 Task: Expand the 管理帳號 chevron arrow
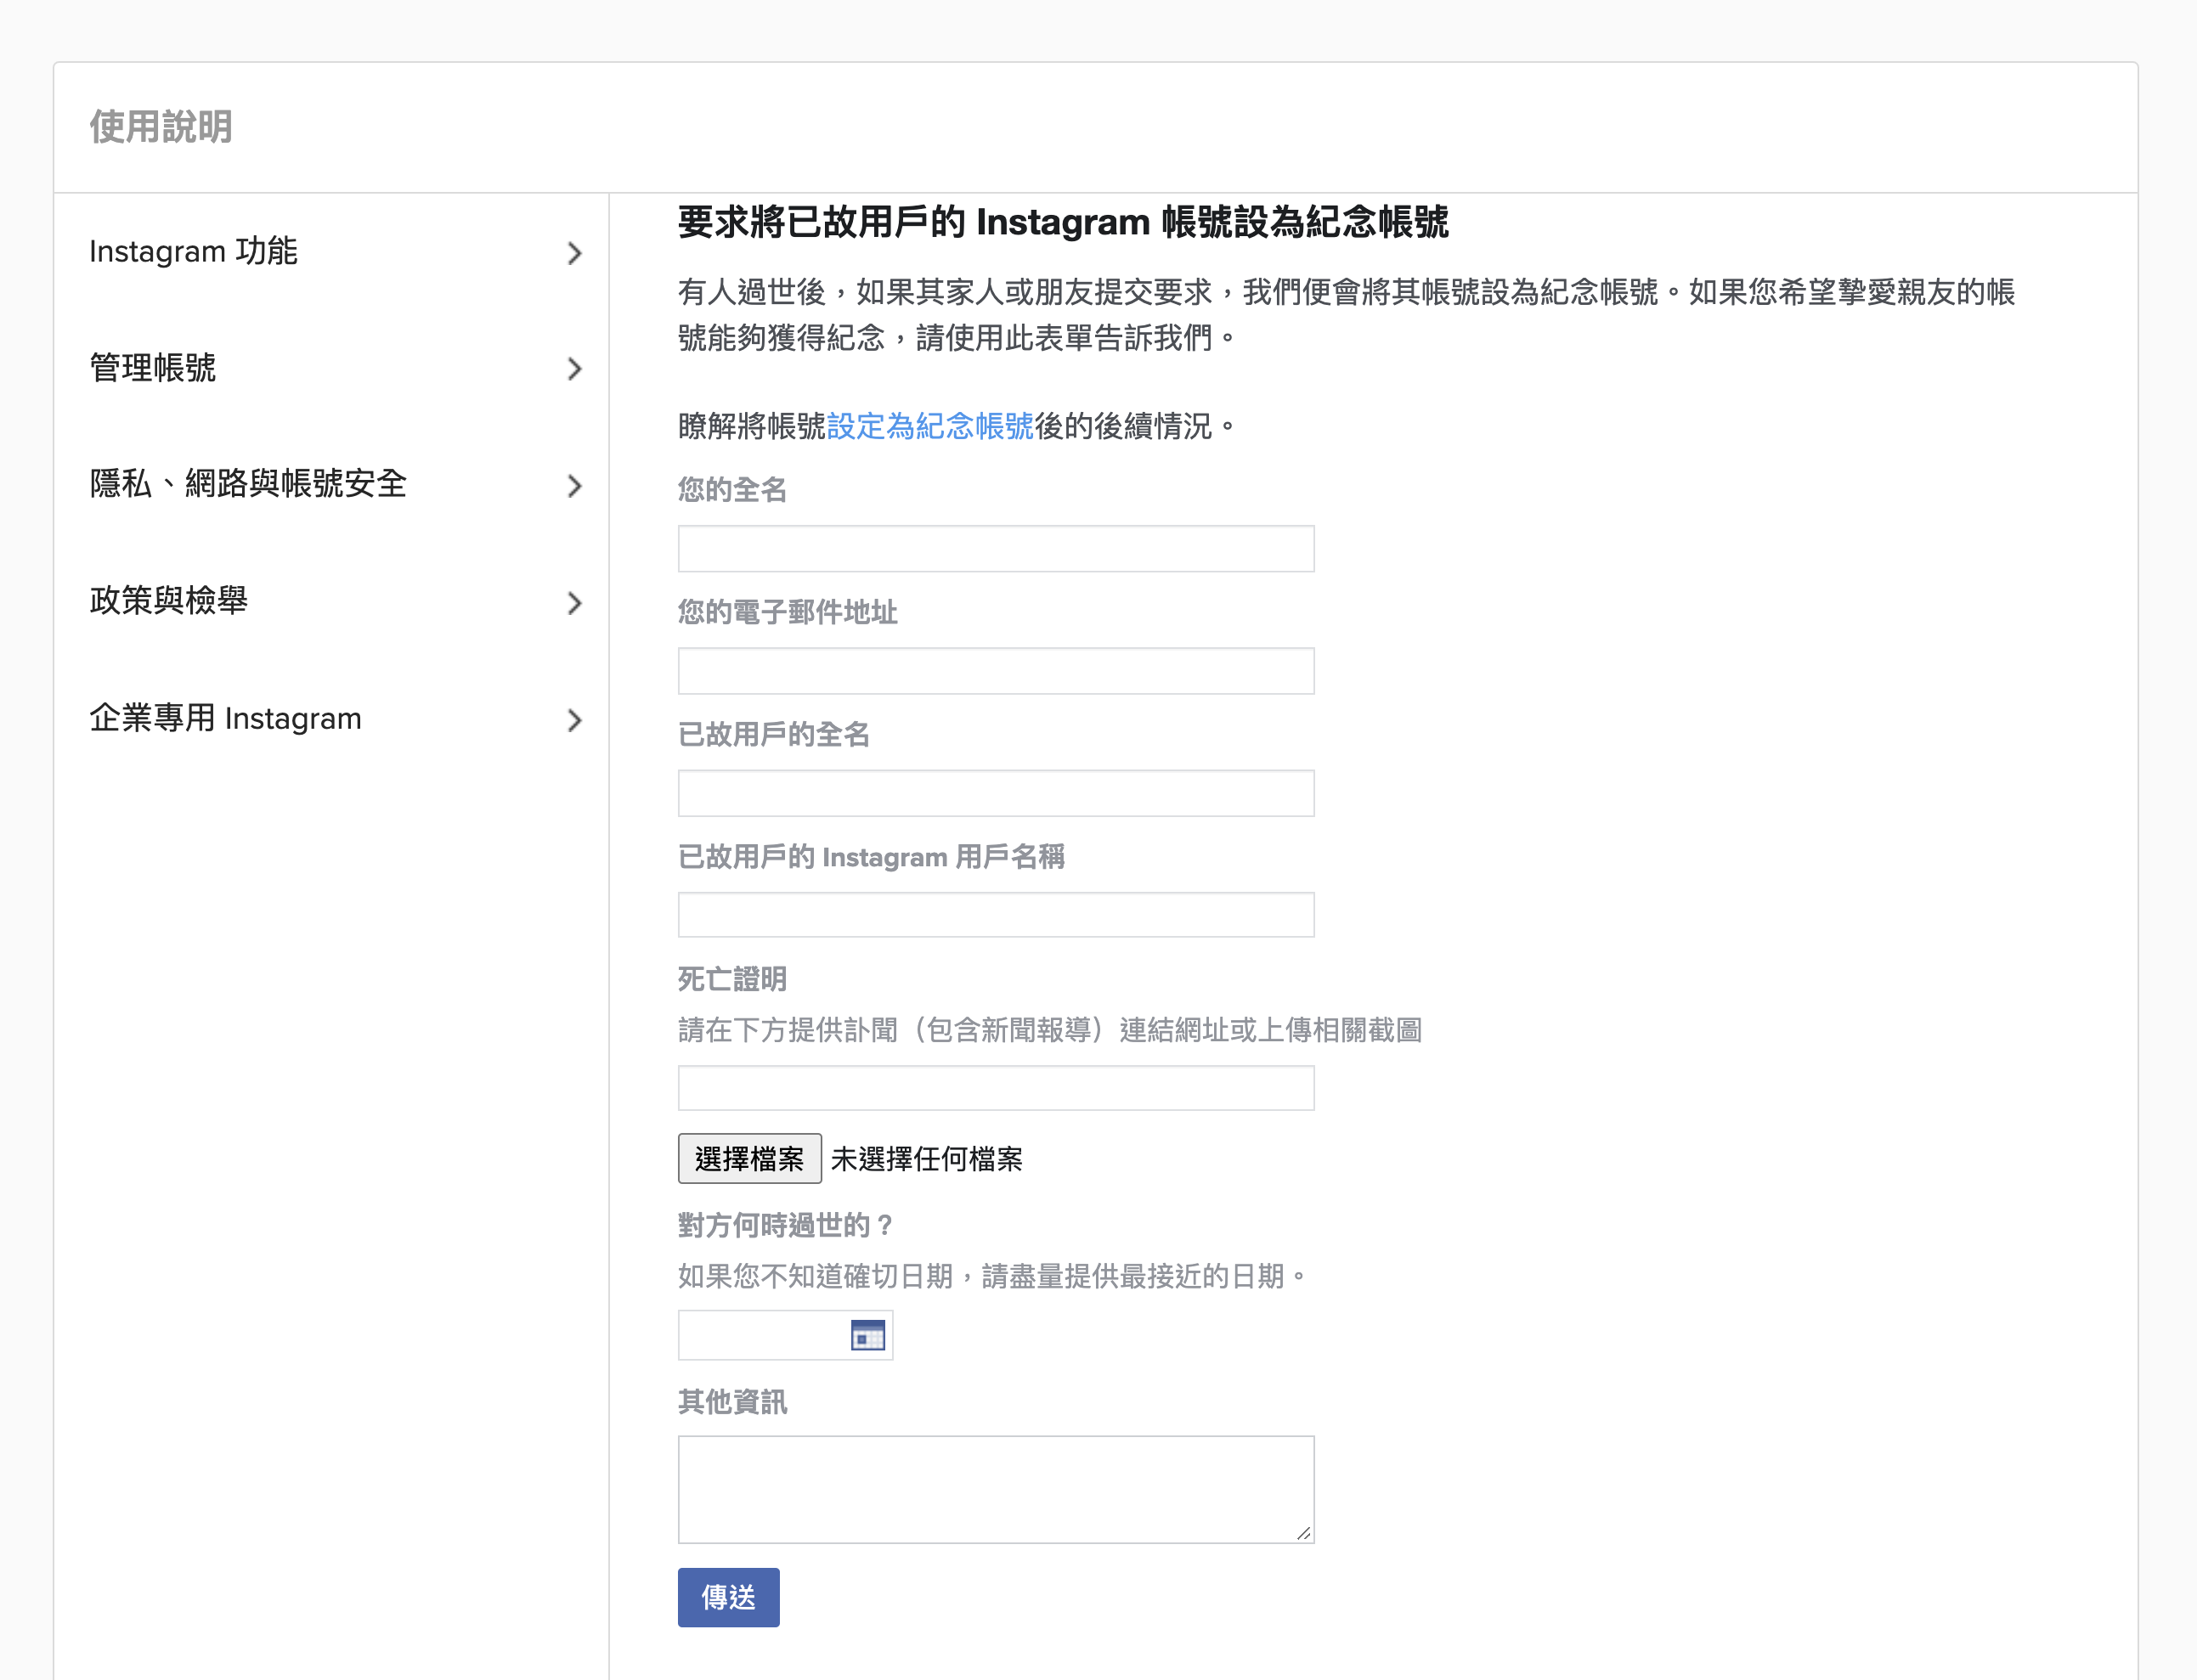(574, 369)
